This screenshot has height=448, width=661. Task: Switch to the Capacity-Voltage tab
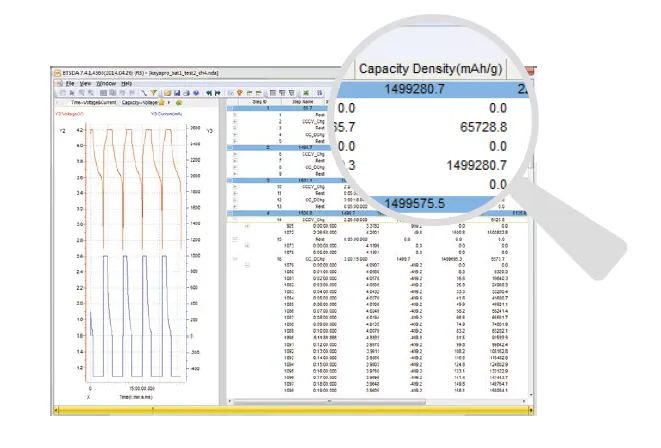click(144, 102)
